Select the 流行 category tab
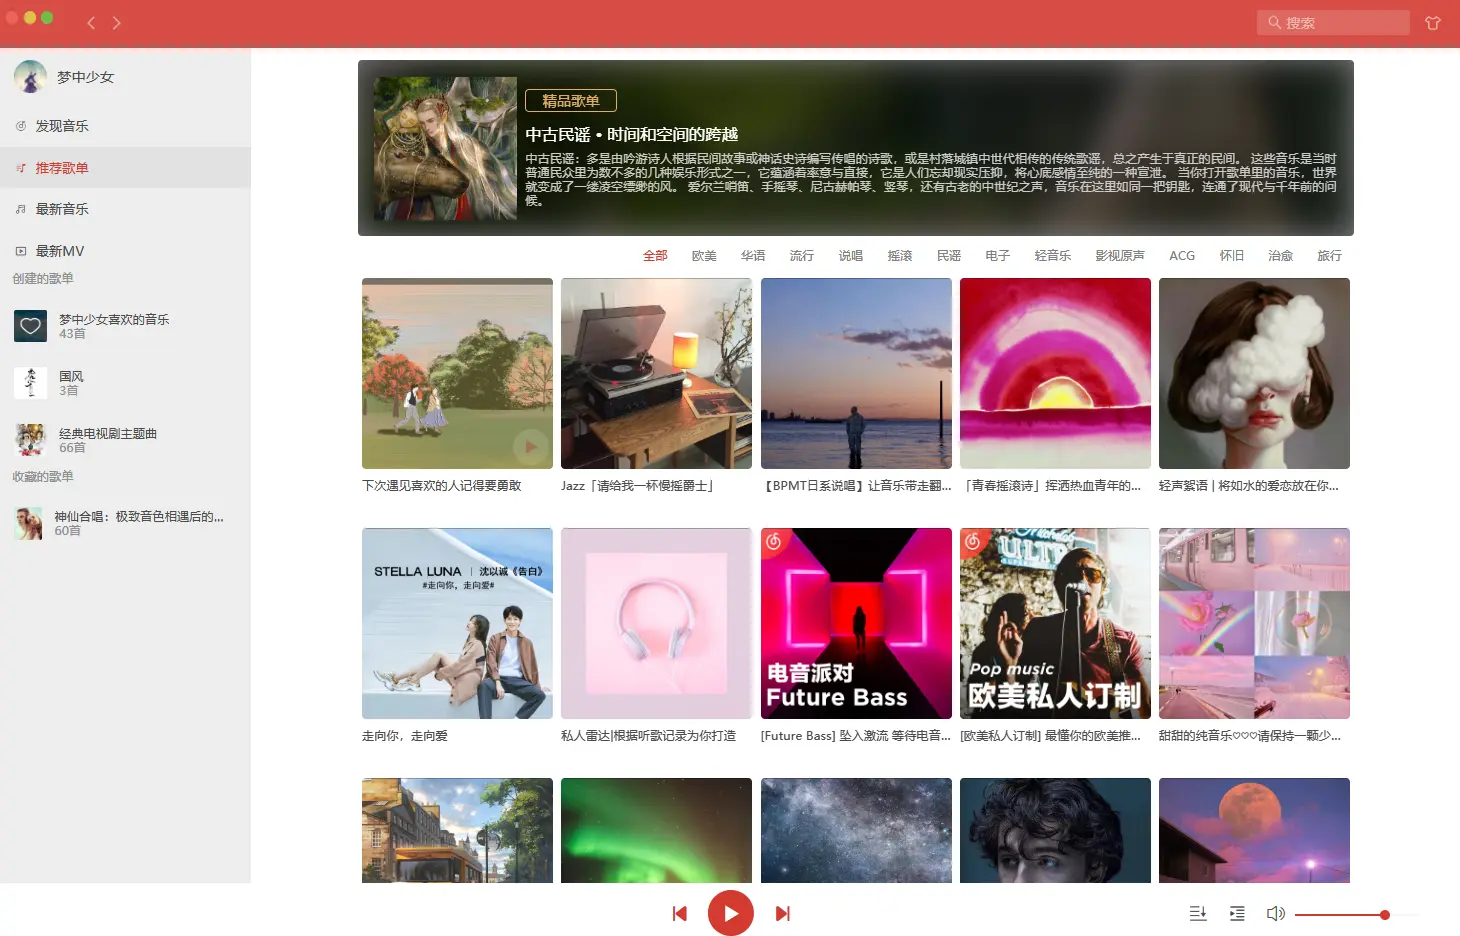 pos(802,256)
